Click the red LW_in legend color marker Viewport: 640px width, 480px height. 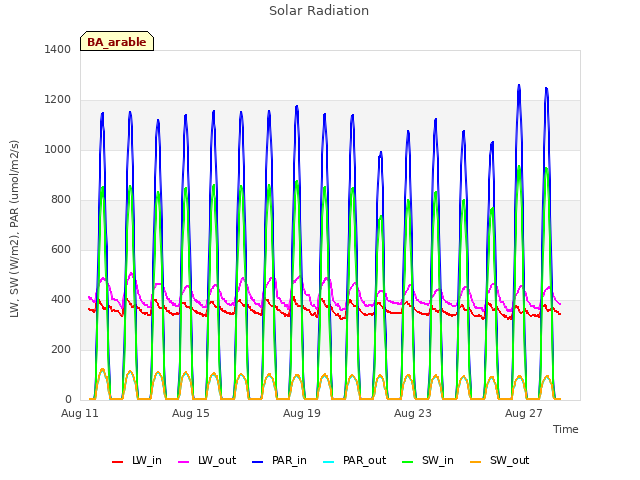click(x=118, y=462)
